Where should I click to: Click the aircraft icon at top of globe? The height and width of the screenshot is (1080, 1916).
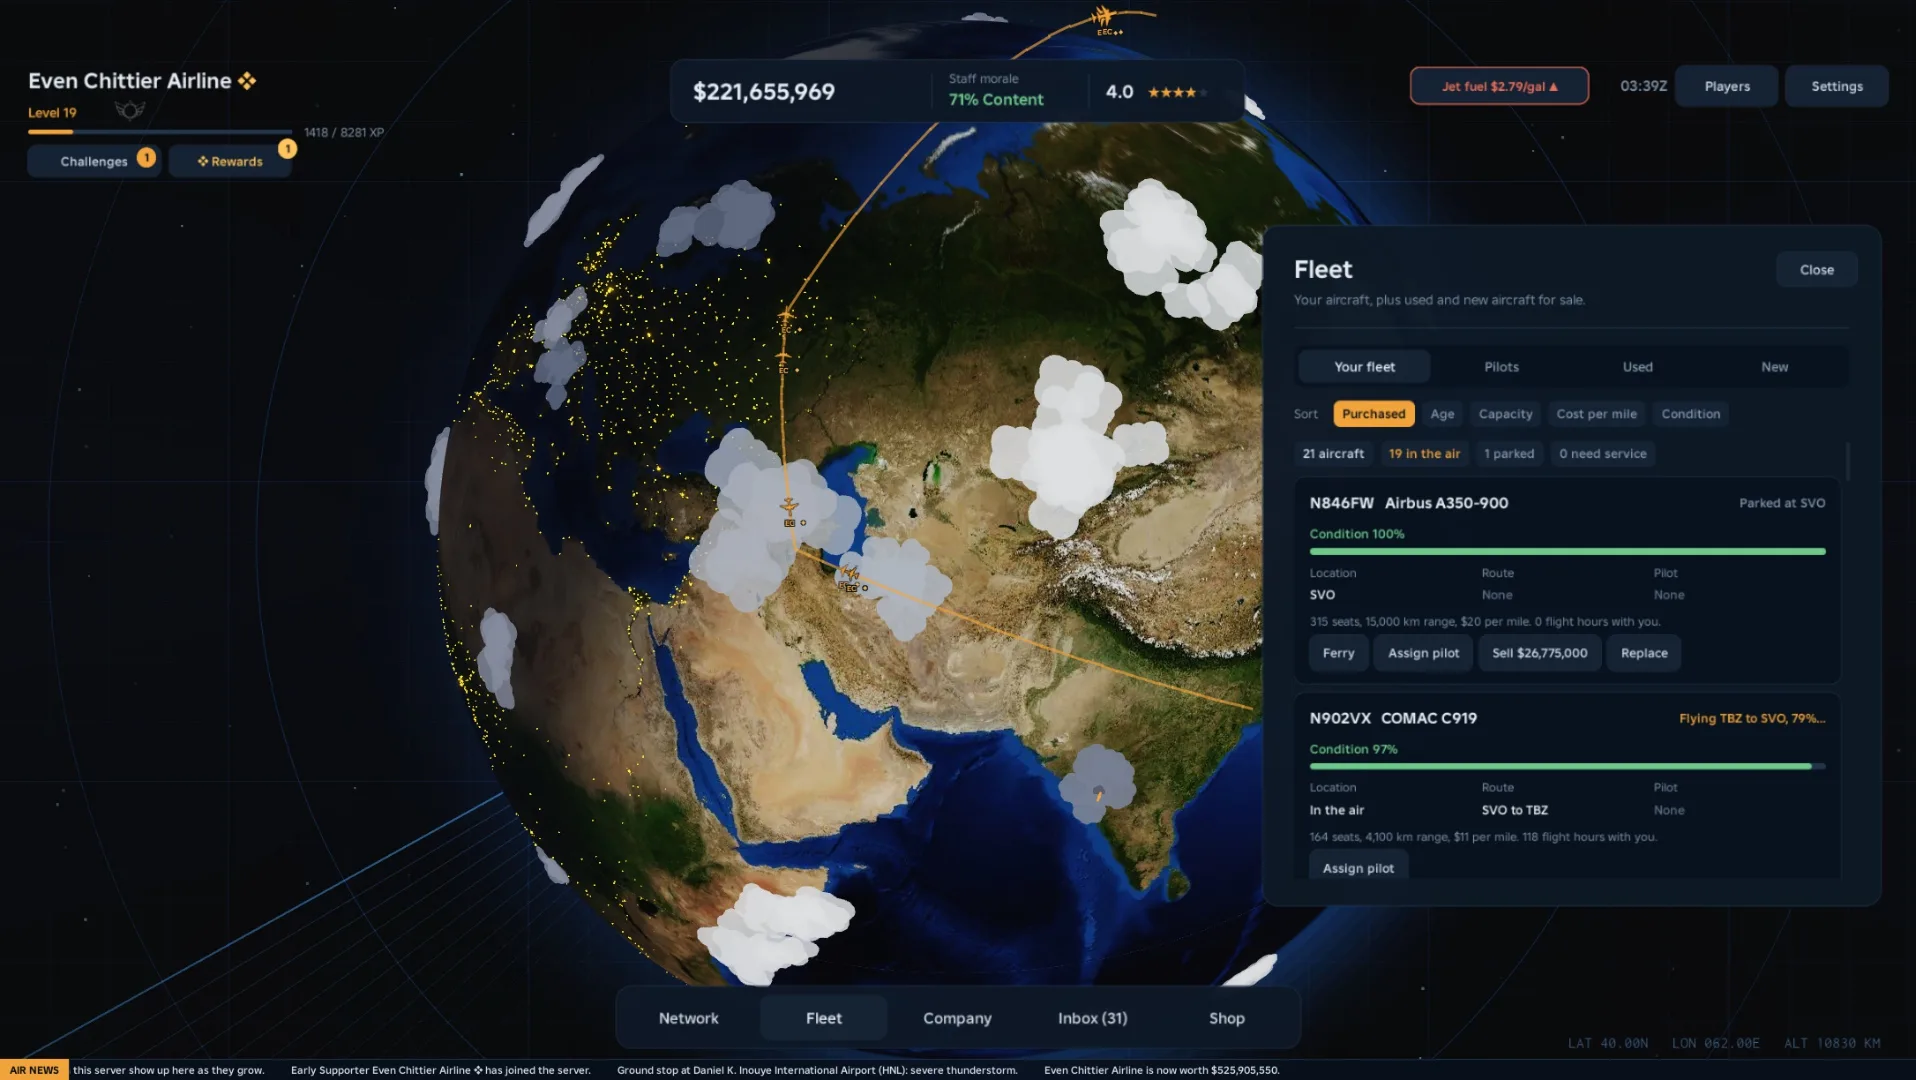1102,16
